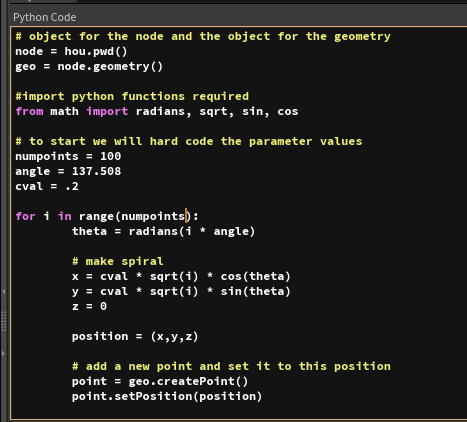Click on the theta = radians line

pyautogui.click(x=164, y=231)
